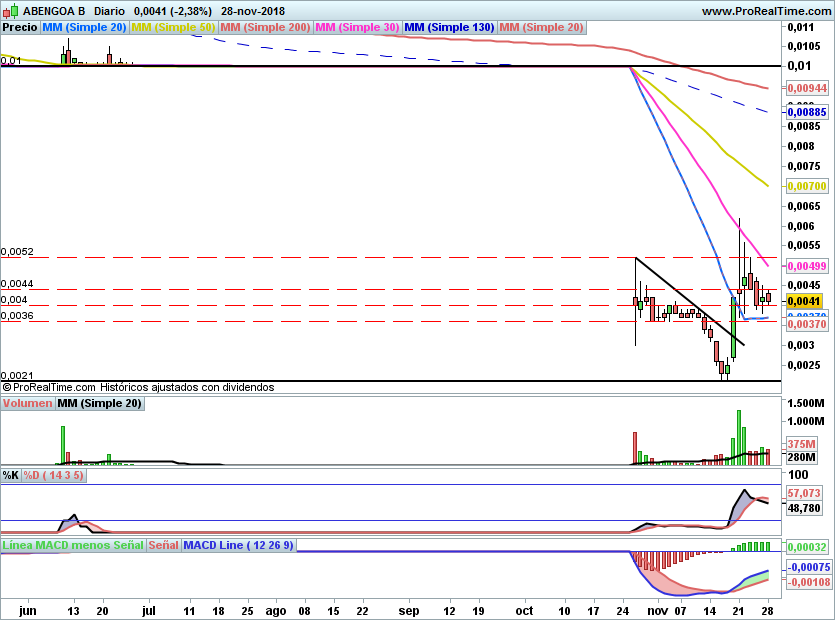
Task: Click the 0,00370 moving average value tag
Action: click(x=807, y=324)
